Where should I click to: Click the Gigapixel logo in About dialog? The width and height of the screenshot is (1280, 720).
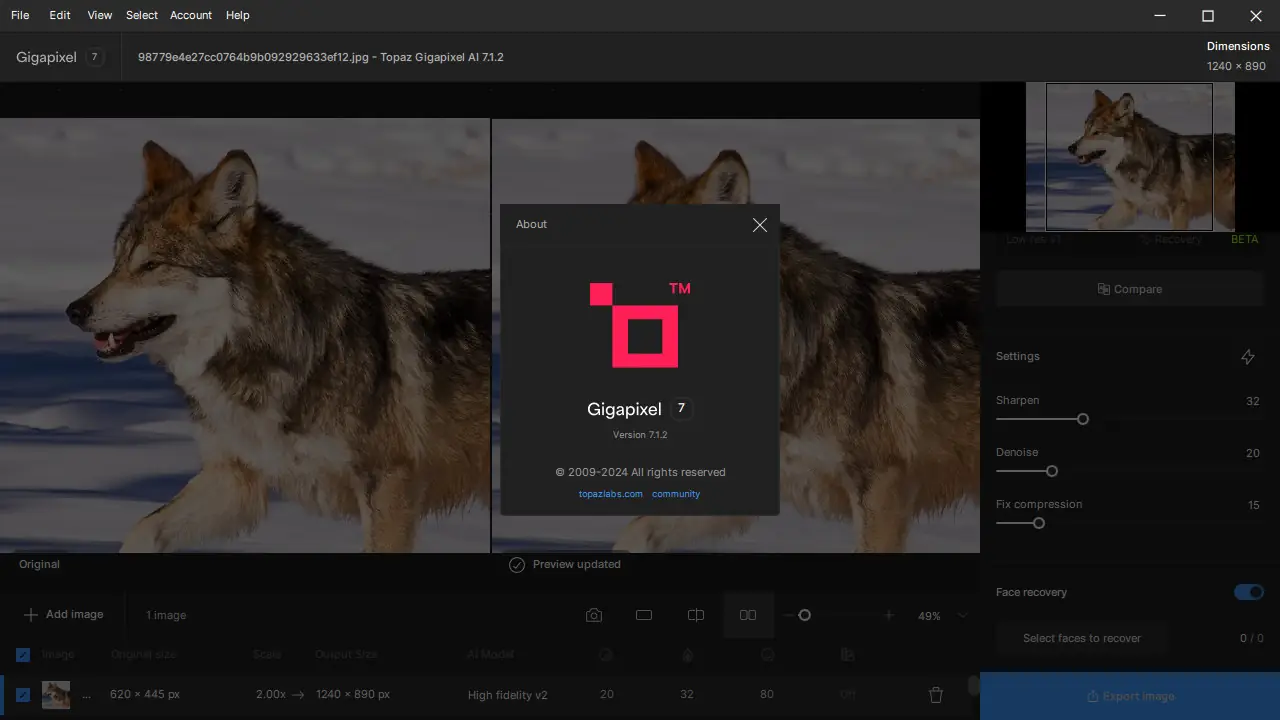(x=639, y=325)
